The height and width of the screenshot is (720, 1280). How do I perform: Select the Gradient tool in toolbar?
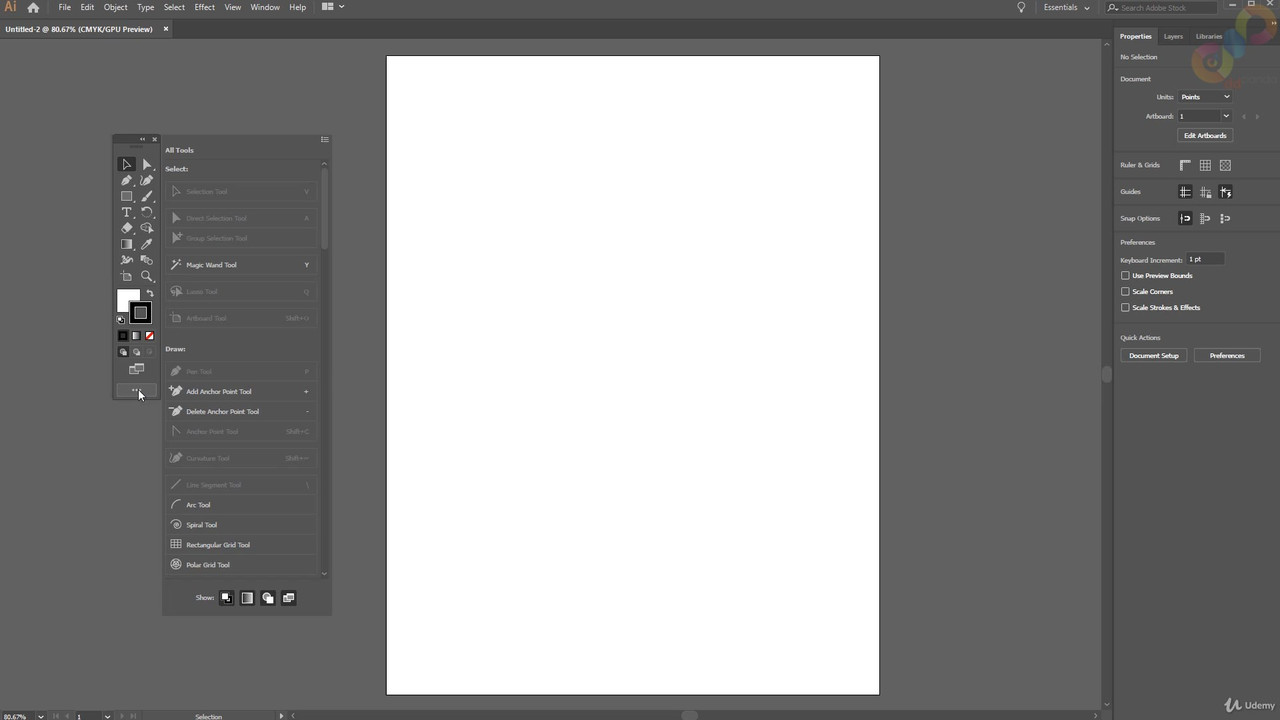tap(126, 244)
